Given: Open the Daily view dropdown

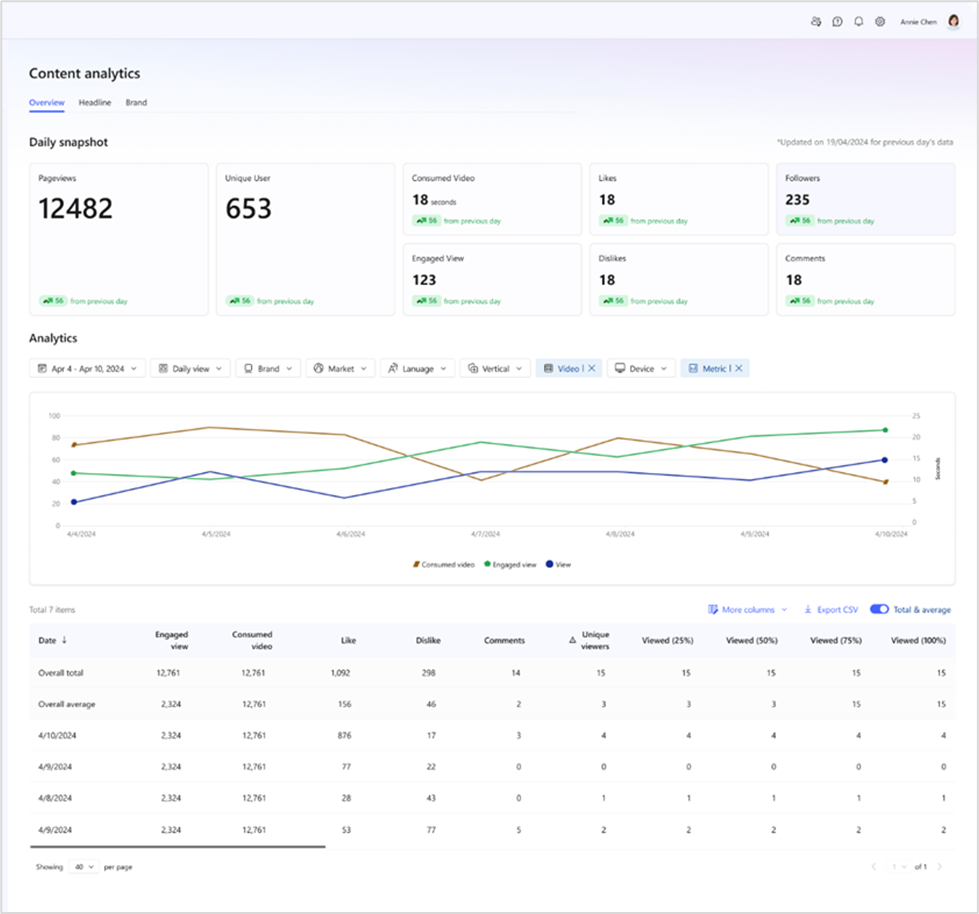Looking at the screenshot, I should 190,368.
